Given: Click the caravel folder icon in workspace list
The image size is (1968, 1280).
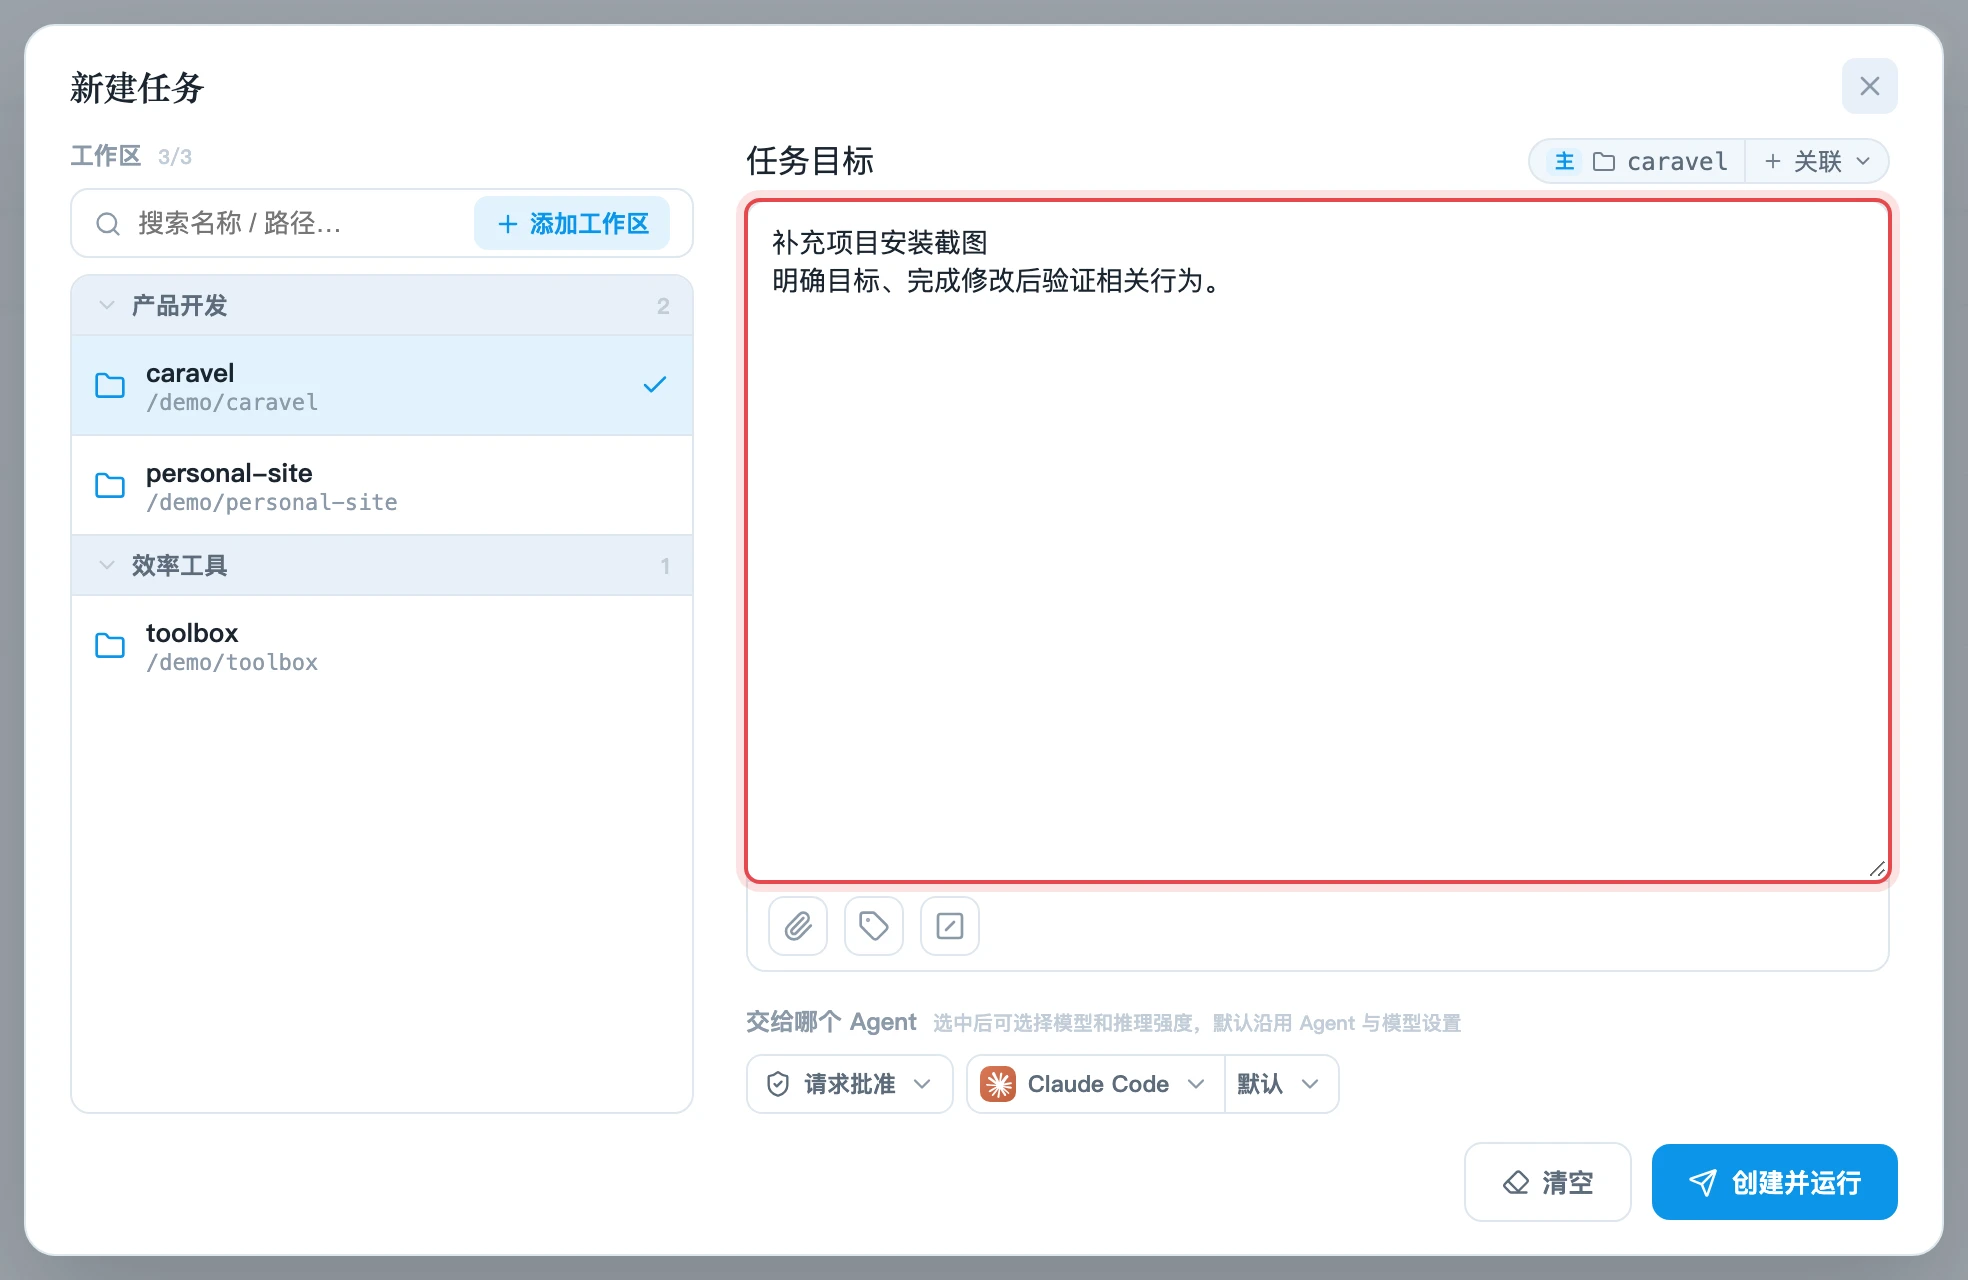Looking at the screenshot, I should [110, 385].
